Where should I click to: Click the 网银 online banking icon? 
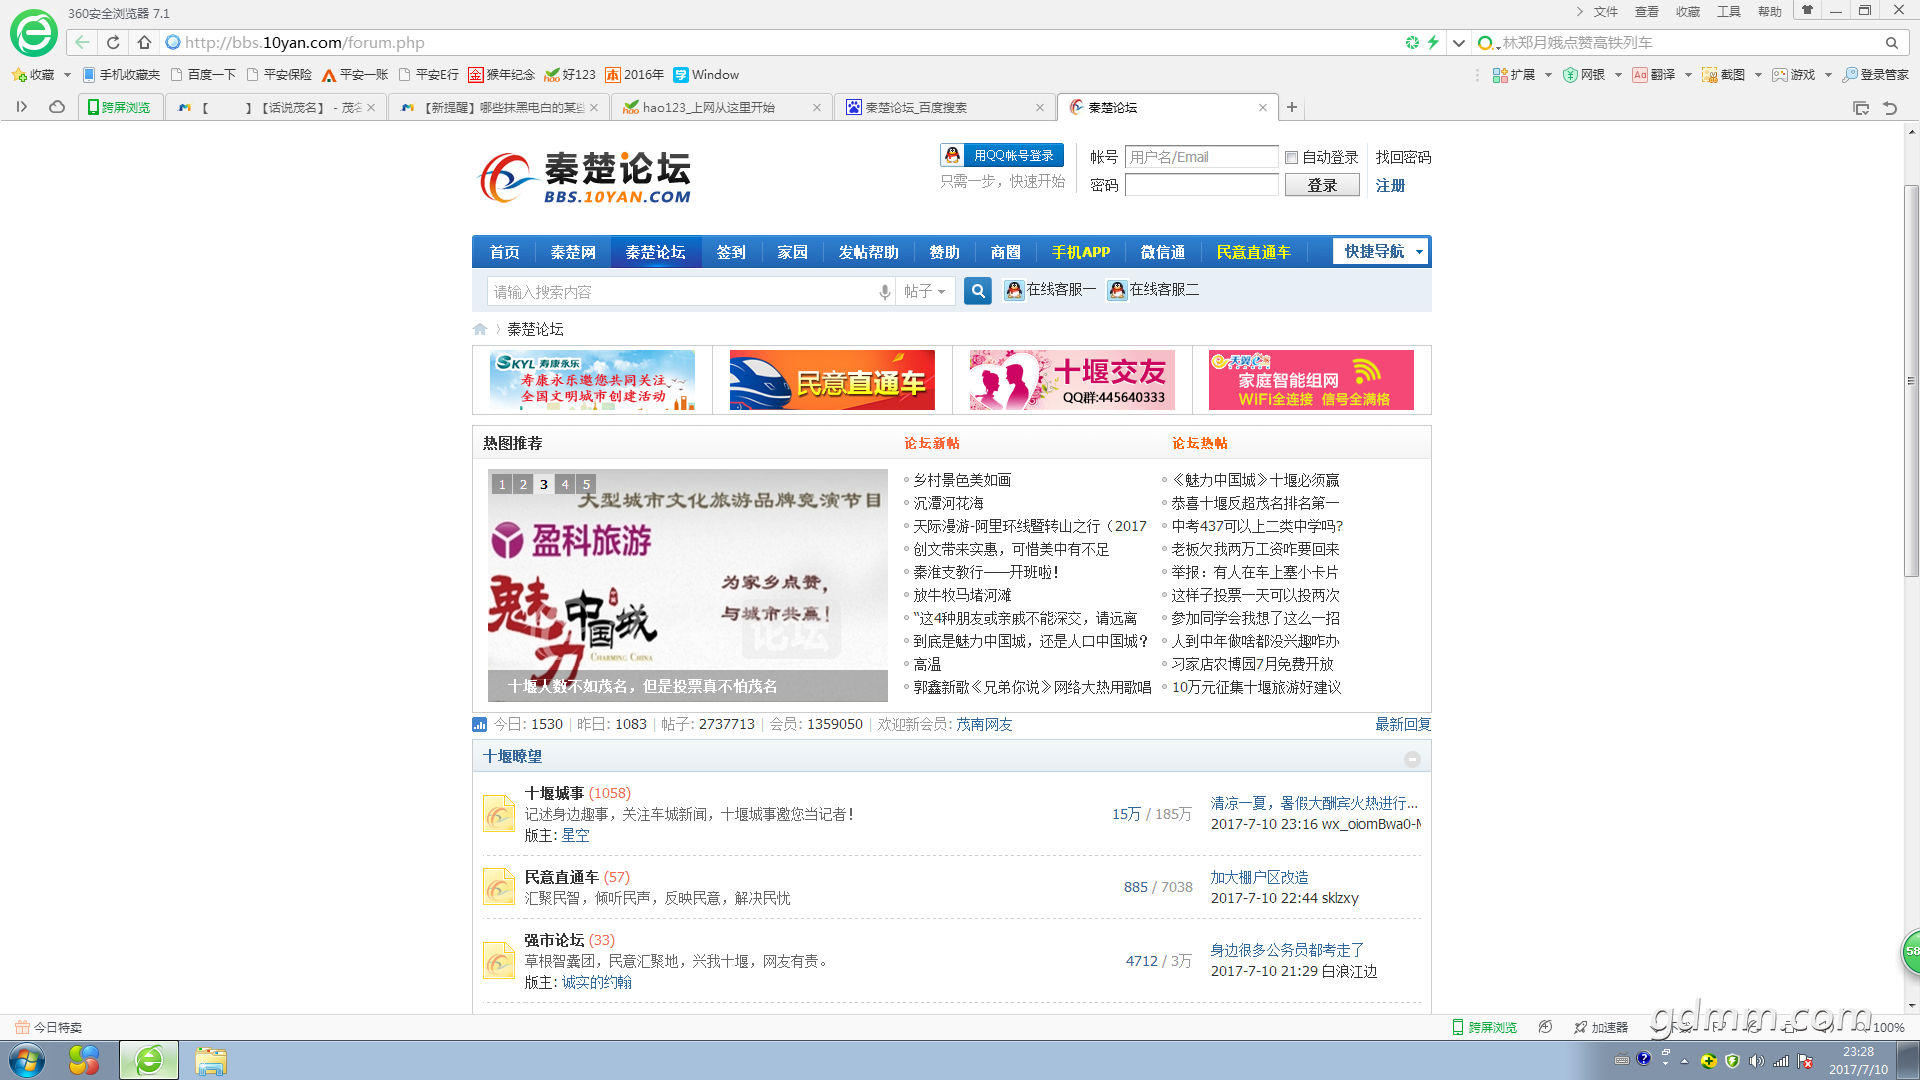[x=1584, y=75]
